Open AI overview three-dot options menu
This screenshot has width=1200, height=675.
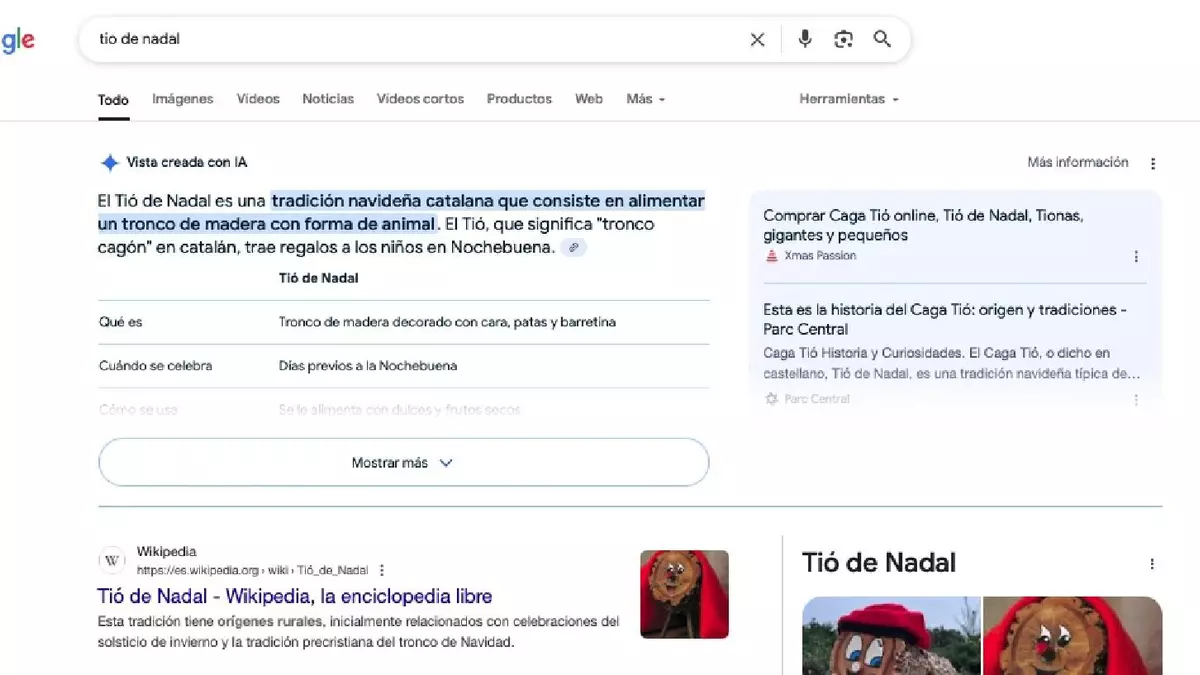click(1153, 163)
